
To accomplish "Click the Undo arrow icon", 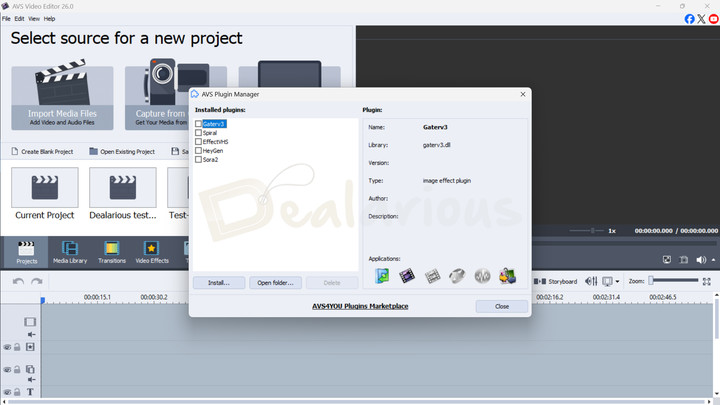I will point(18,281).
